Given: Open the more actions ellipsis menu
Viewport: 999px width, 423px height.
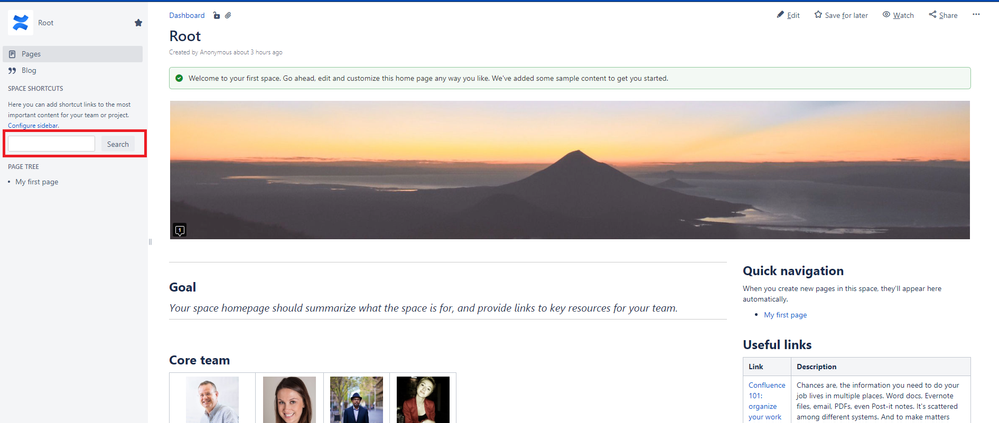Looking at the screenshot, I should tap(976, 15).
